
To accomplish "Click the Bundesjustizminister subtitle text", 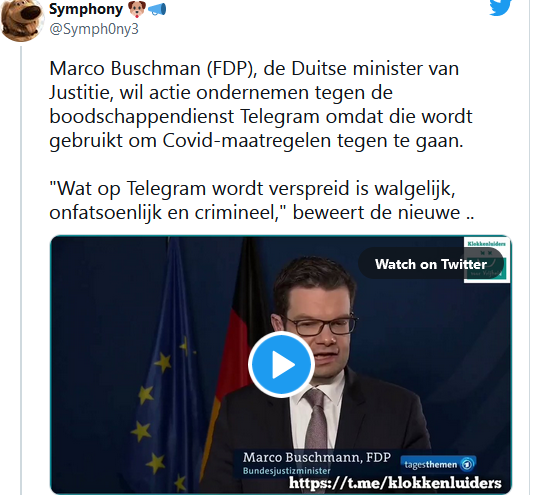I will [x=286, y=471].
